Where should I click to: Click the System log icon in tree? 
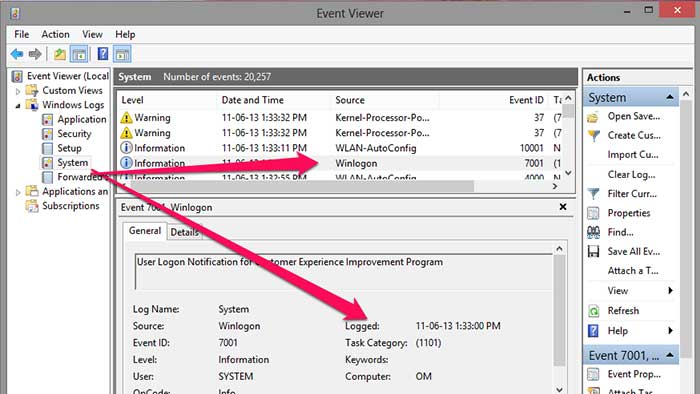coord(47,163)
